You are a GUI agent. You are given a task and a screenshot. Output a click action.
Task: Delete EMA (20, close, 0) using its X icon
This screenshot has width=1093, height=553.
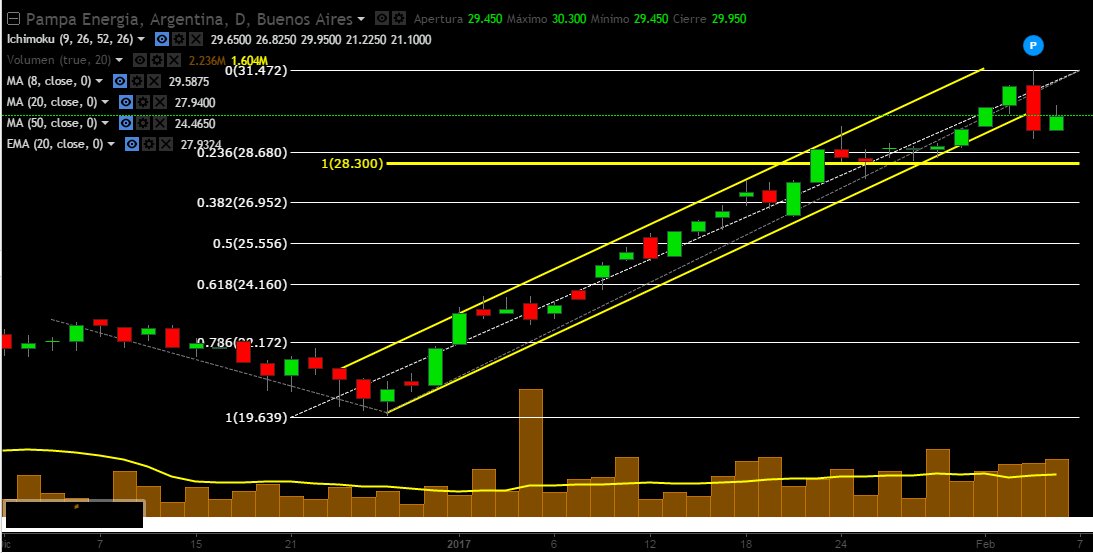166,144
